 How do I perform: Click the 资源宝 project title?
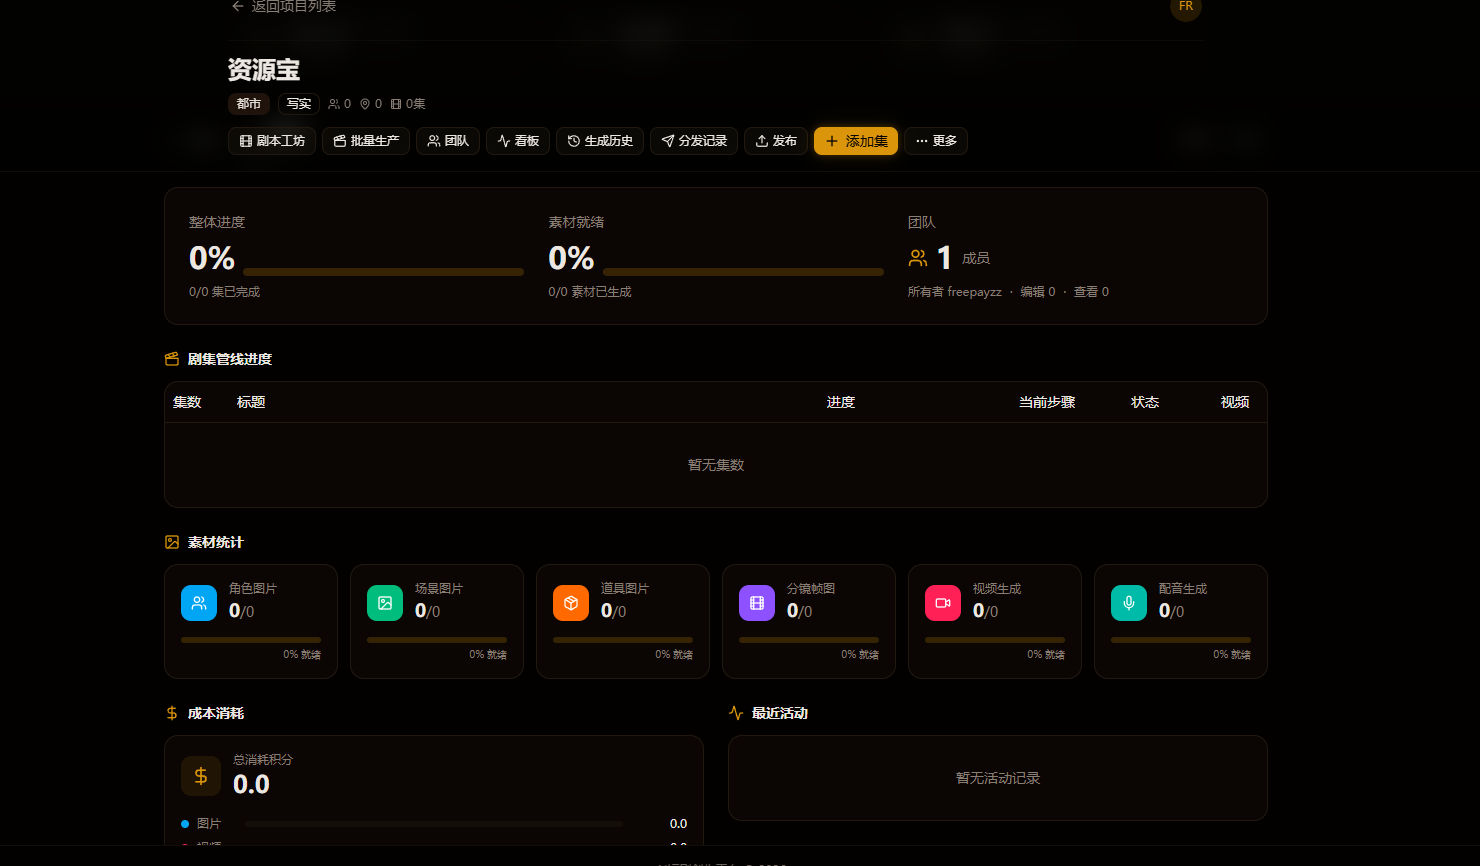[x=264, y=70]
